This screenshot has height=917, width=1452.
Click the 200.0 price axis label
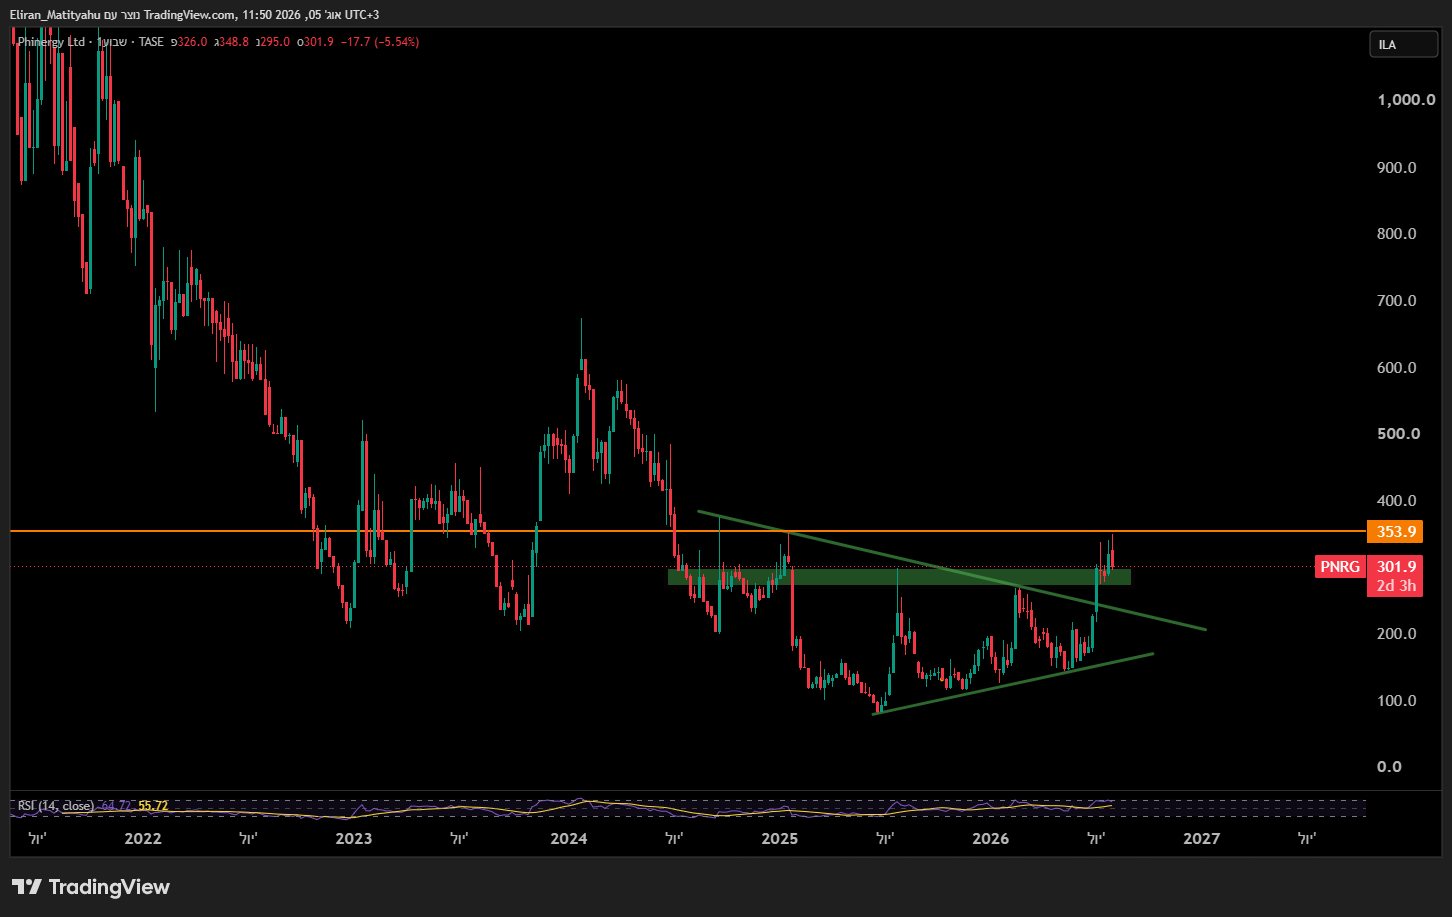(1397, 634)
